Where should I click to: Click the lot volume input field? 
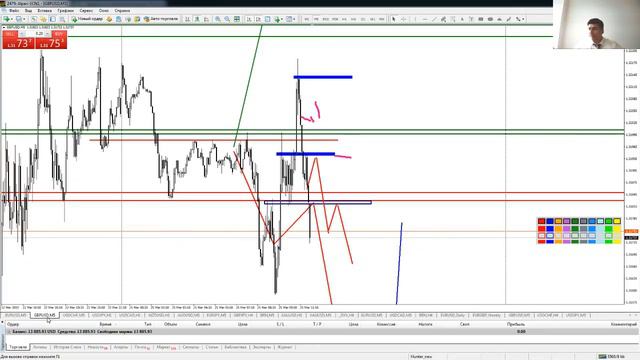(x=35, y=34)
